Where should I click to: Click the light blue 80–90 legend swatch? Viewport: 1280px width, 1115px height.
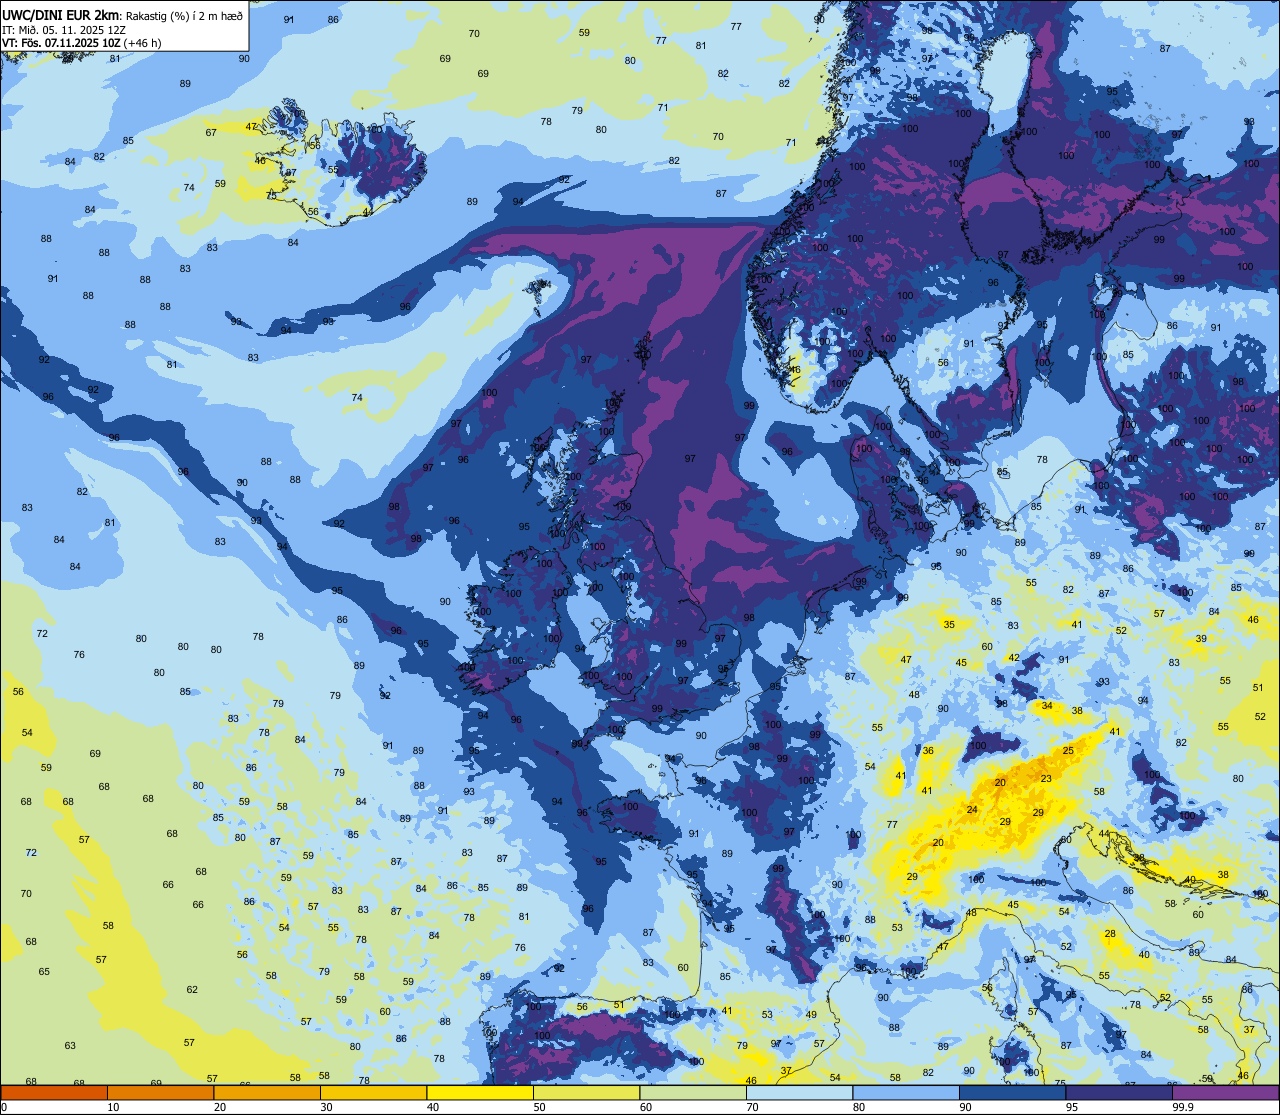tap(906, 1093)
